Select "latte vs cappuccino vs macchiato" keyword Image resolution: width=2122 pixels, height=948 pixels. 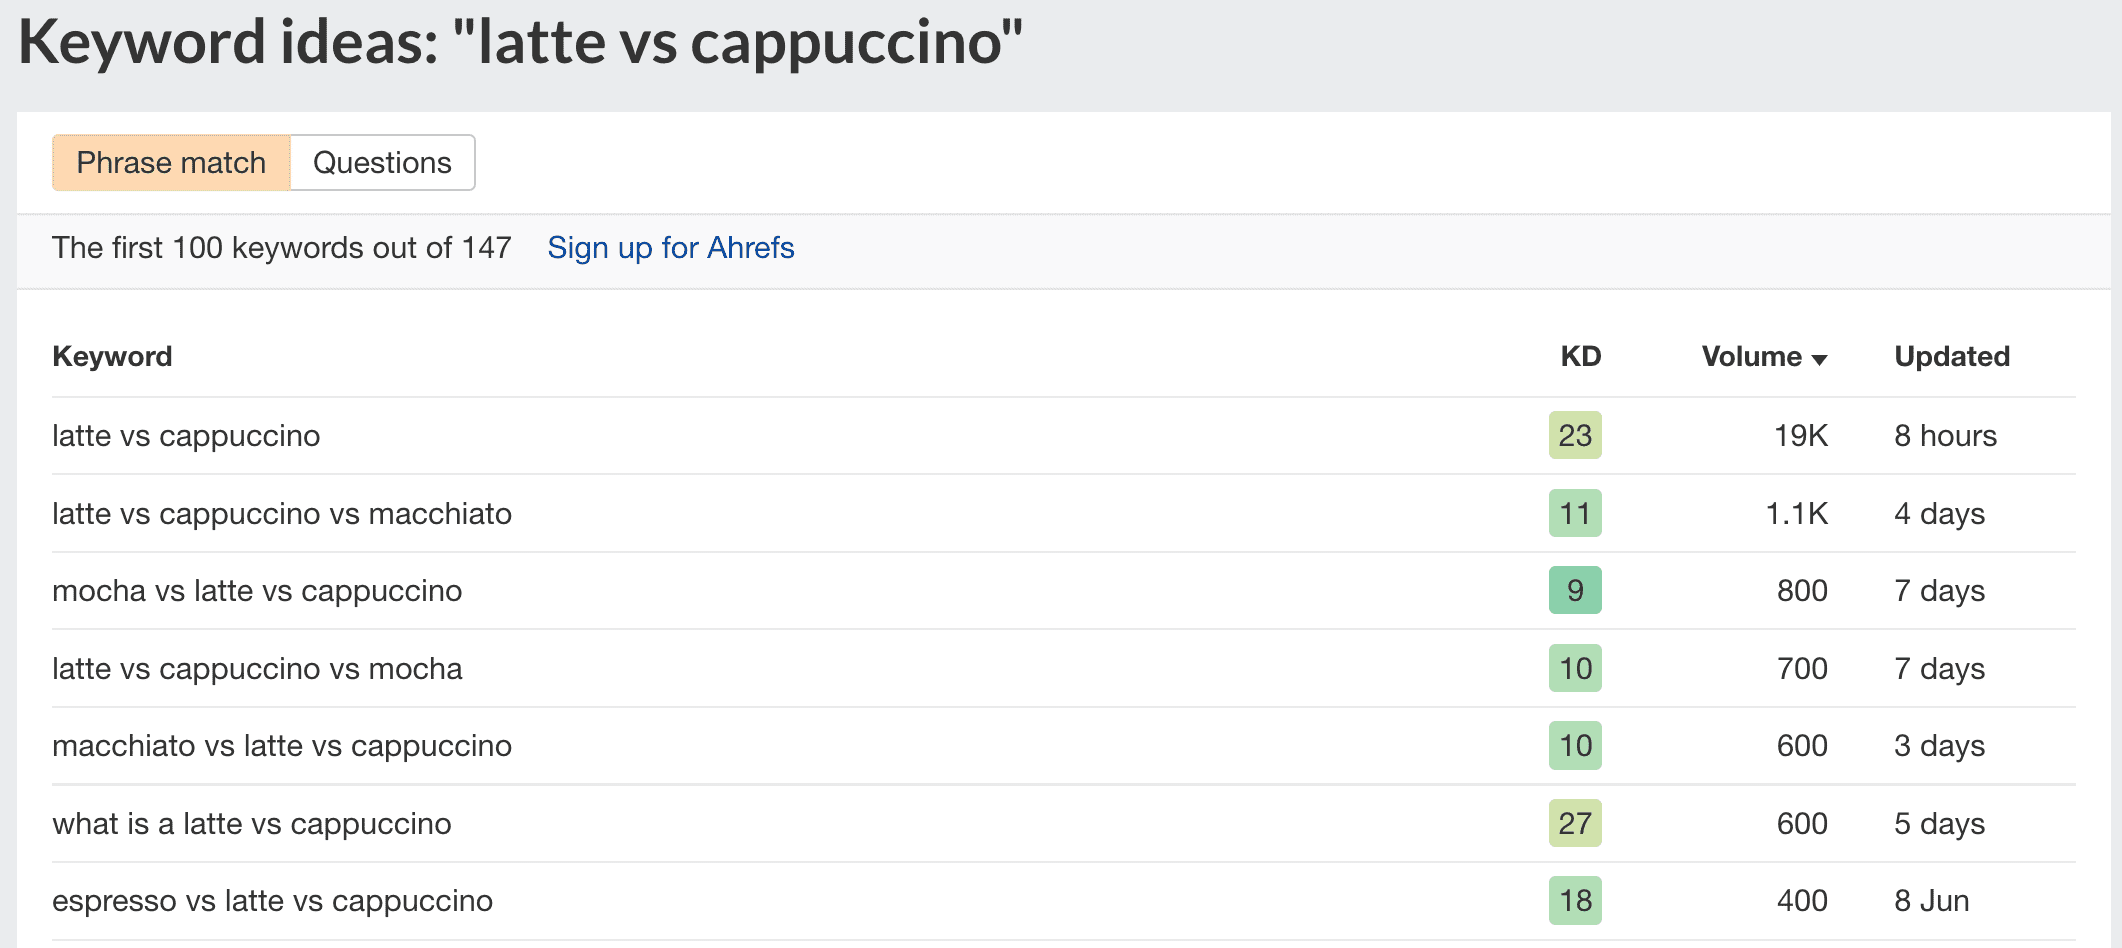click(282, 514)
